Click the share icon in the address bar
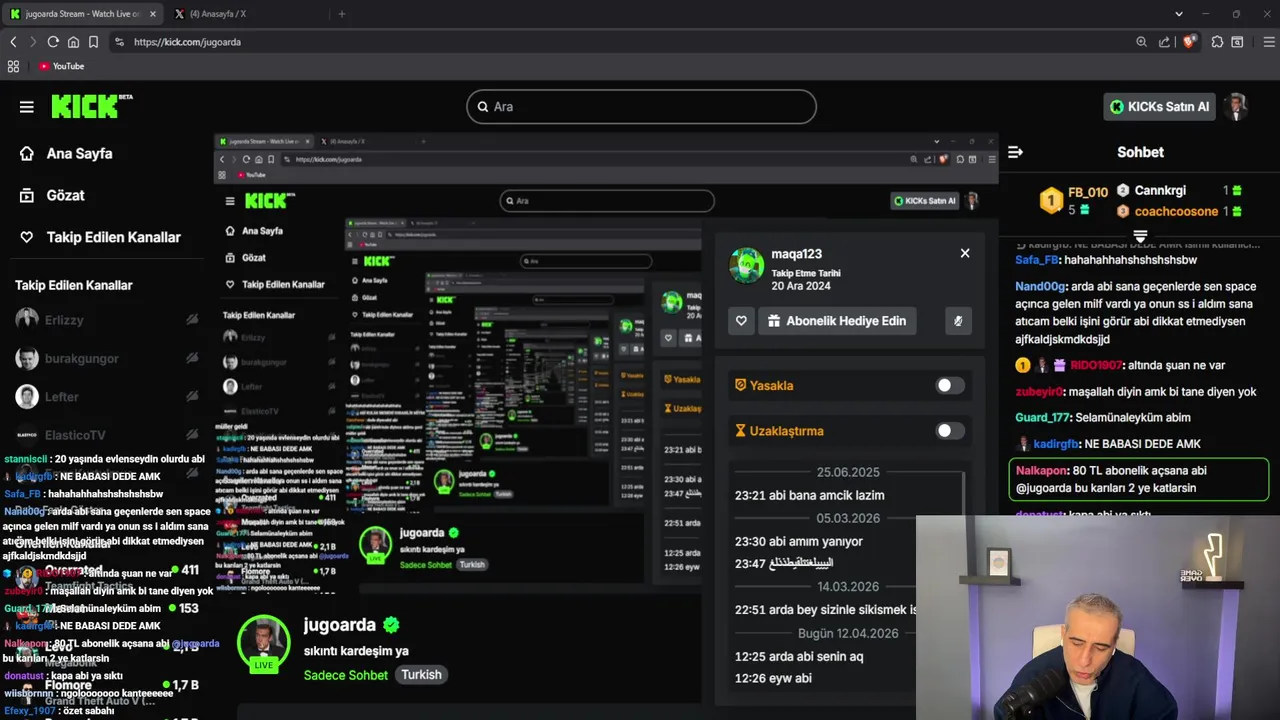This screenshot has width=1280, height=720. coord(1164,42)
